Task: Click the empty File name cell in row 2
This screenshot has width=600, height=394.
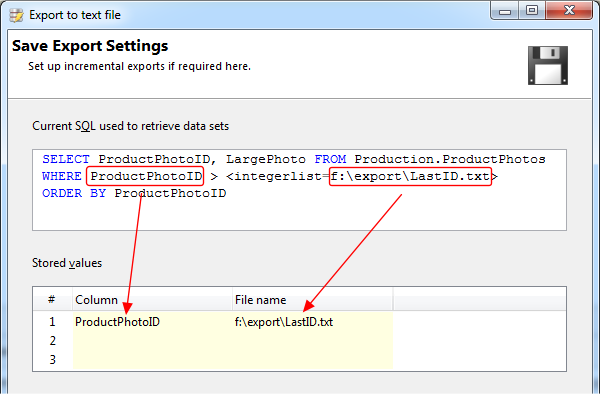Action: [313, 340]
